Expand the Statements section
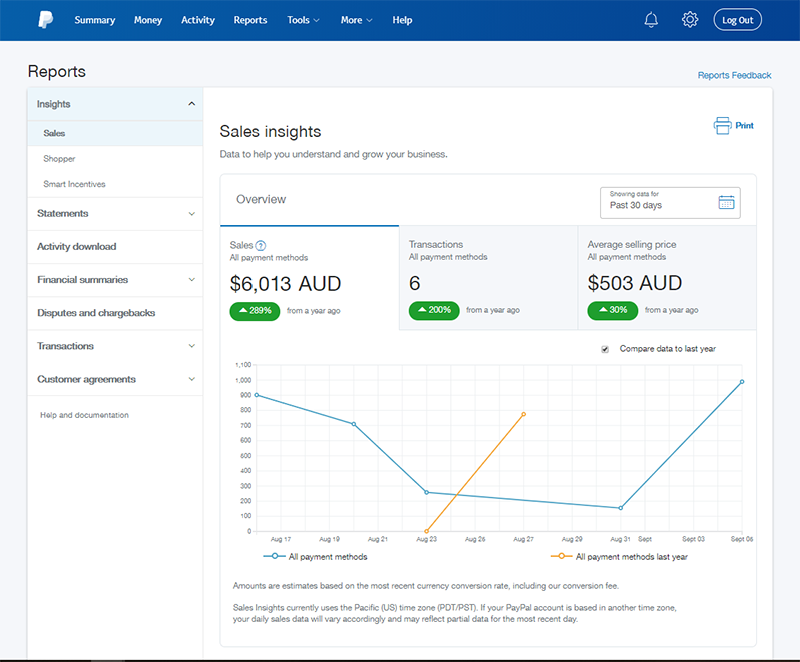Screen dimensions: 800x662 pyautogui.click(x=191, y=213)
